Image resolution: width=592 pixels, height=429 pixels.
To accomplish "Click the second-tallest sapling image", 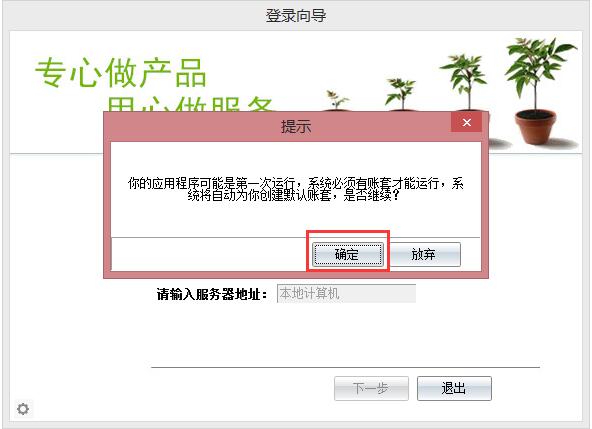I will point(464,82).
